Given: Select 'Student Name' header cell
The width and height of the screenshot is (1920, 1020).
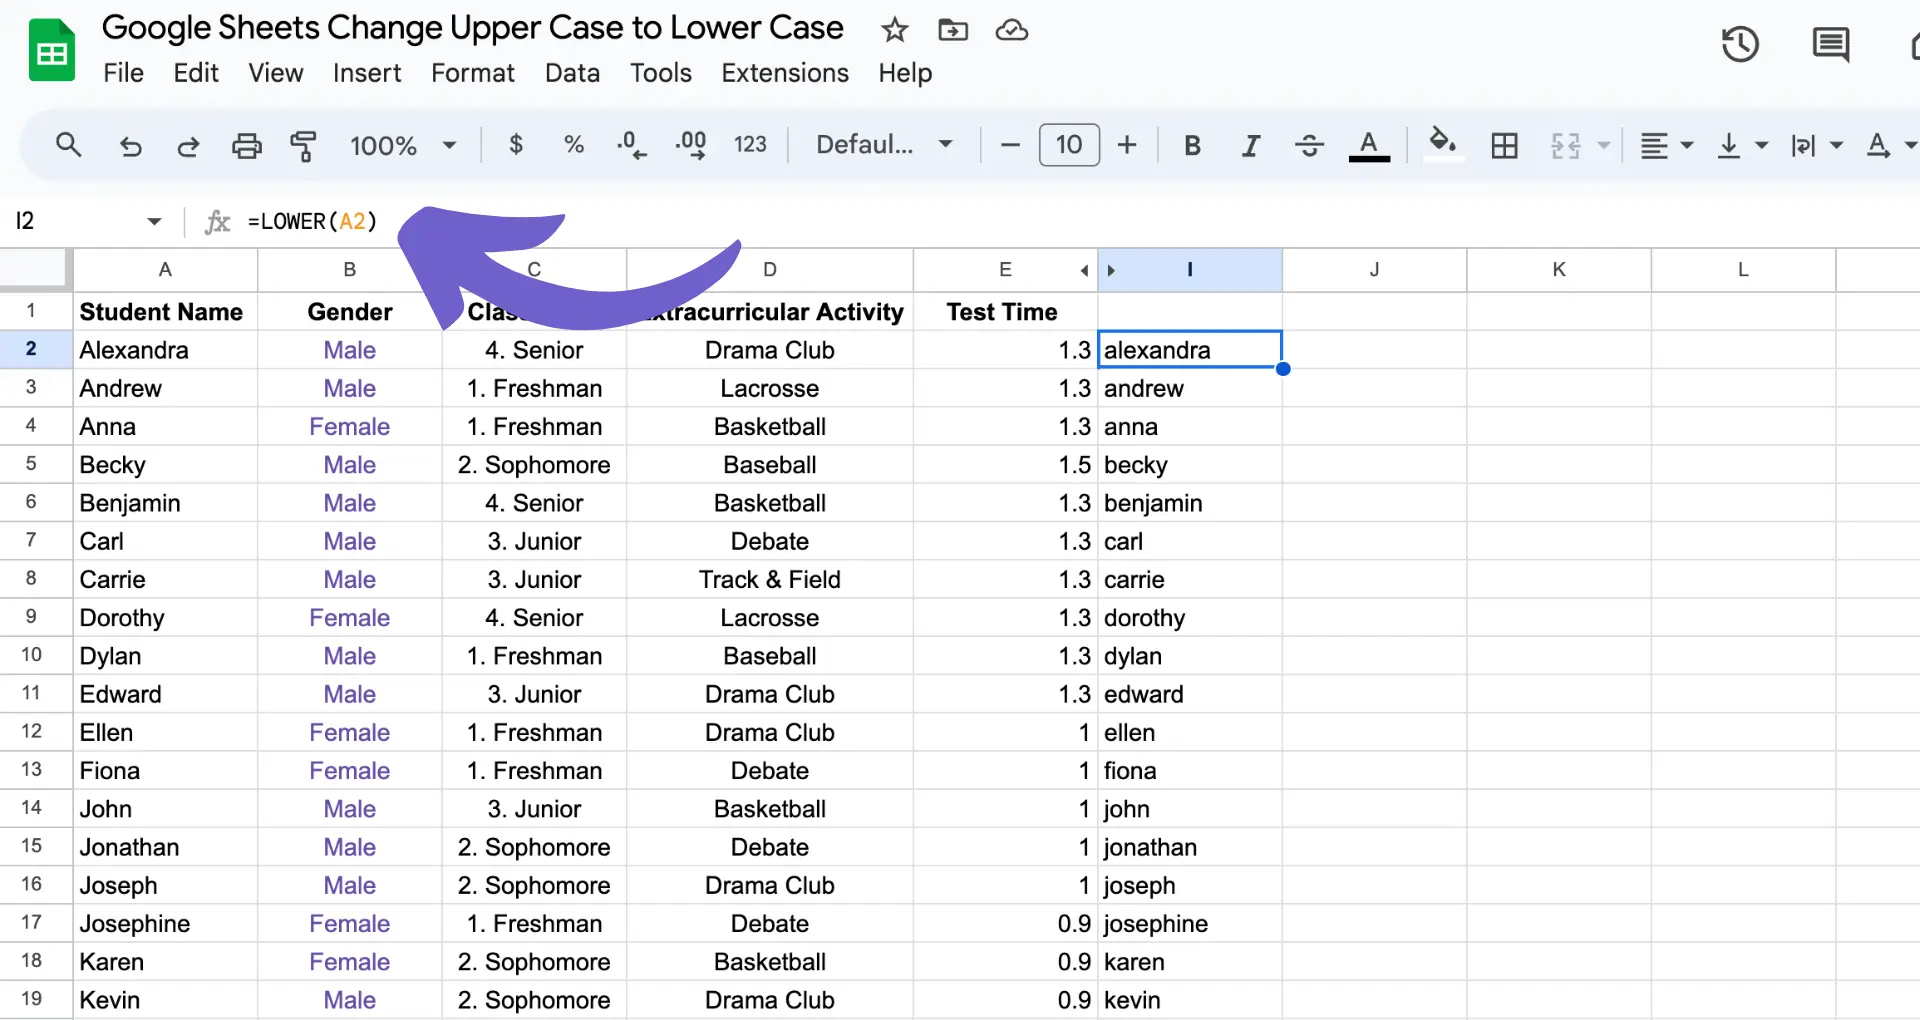Looking at the screenshot, I should pos(165,312).
